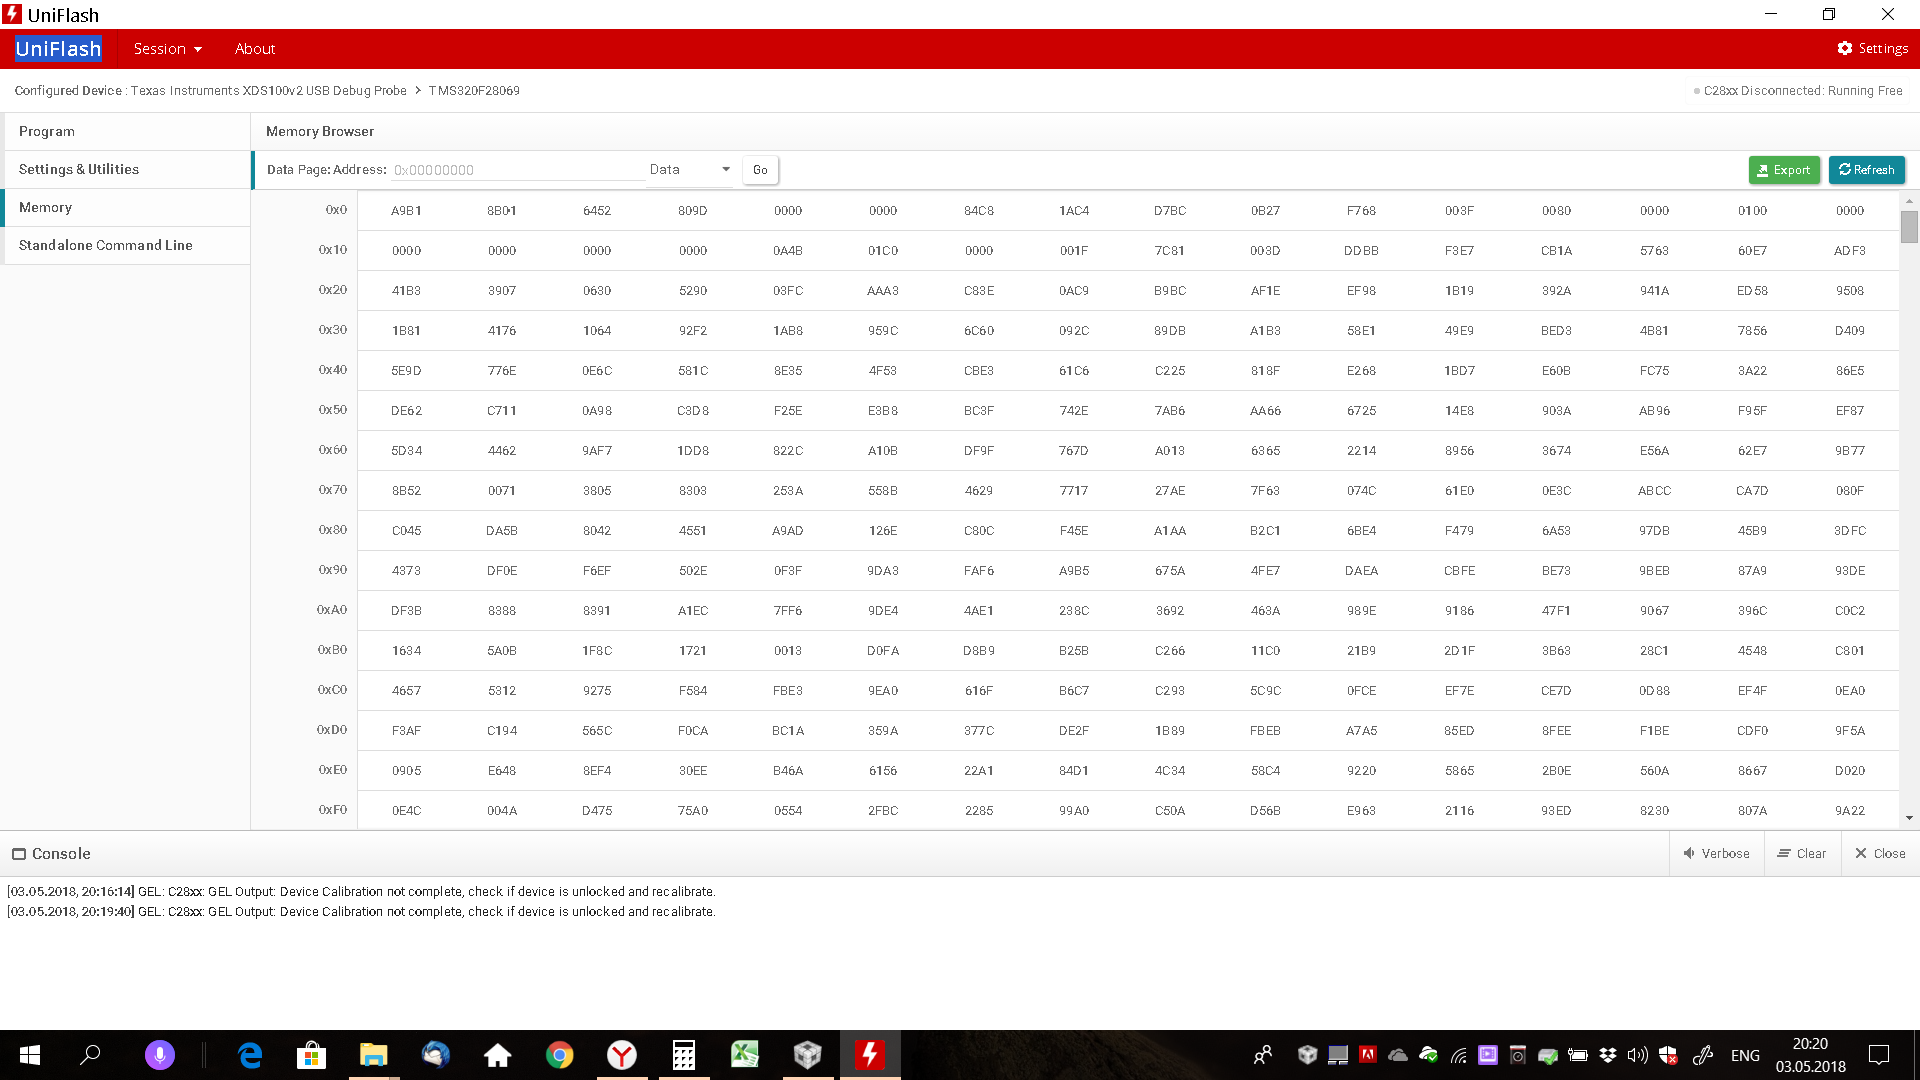Click the UniFlash taskbar icon
The width and height of the screenshot is (1920, 1080).
pos(870,1055)
